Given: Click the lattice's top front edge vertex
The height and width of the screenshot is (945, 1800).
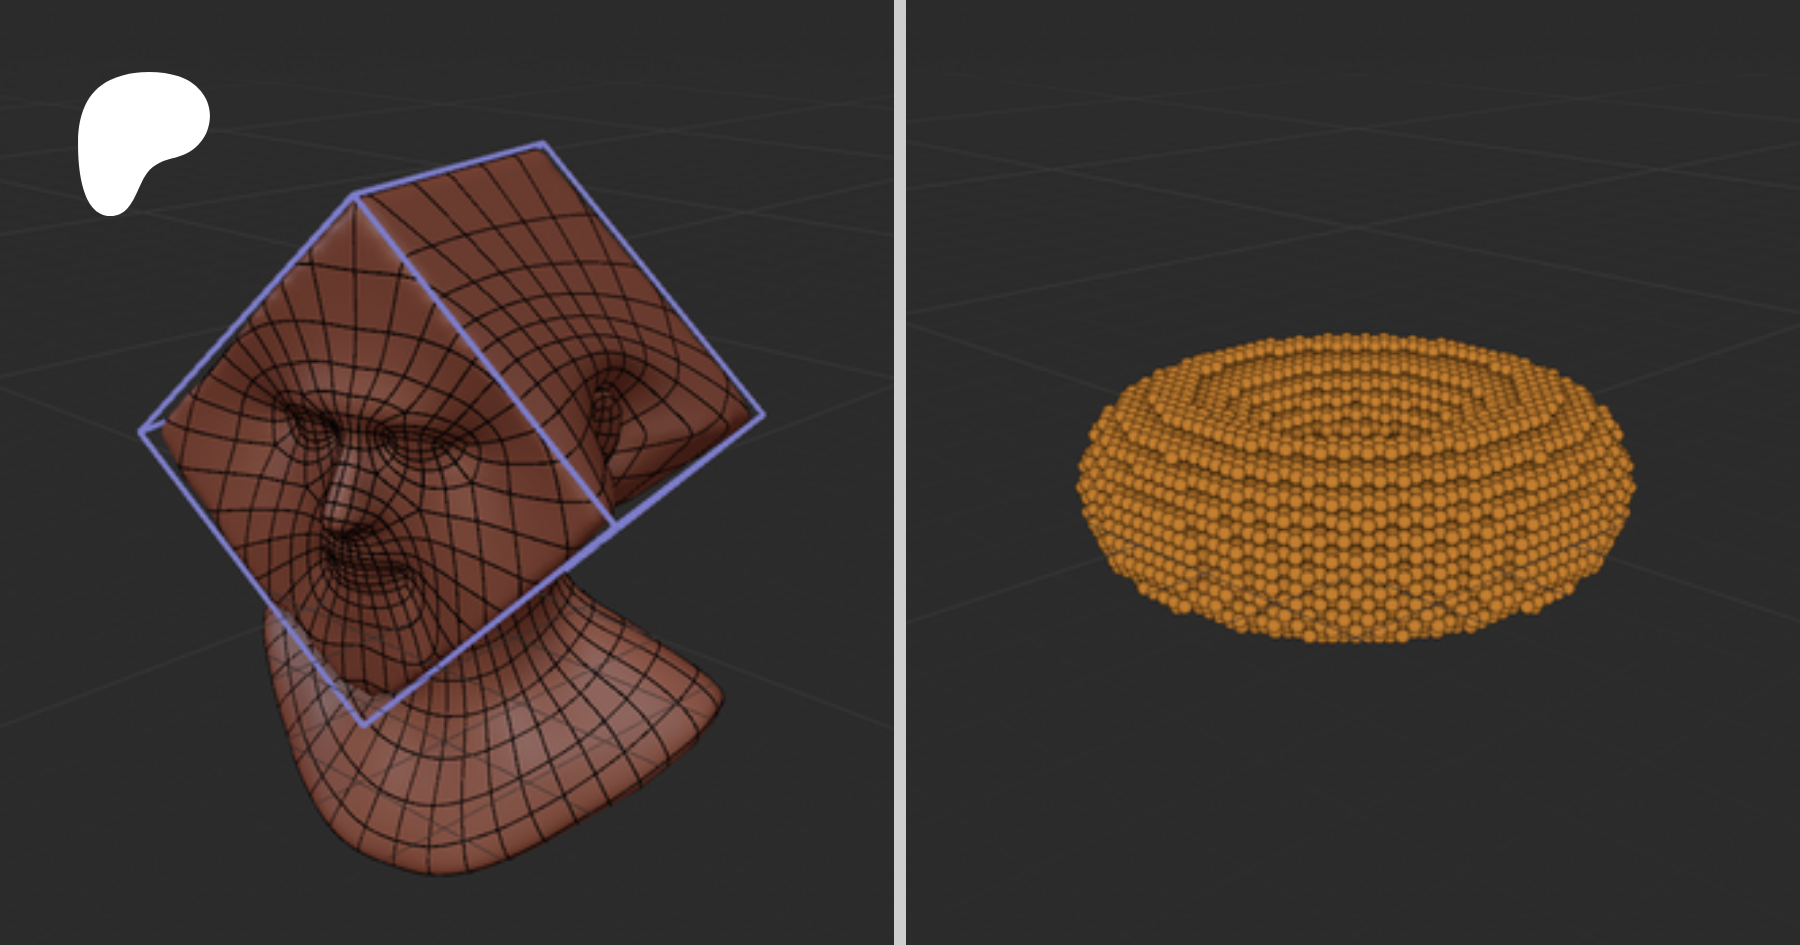Looking at the screenshot, I should 354,196.
